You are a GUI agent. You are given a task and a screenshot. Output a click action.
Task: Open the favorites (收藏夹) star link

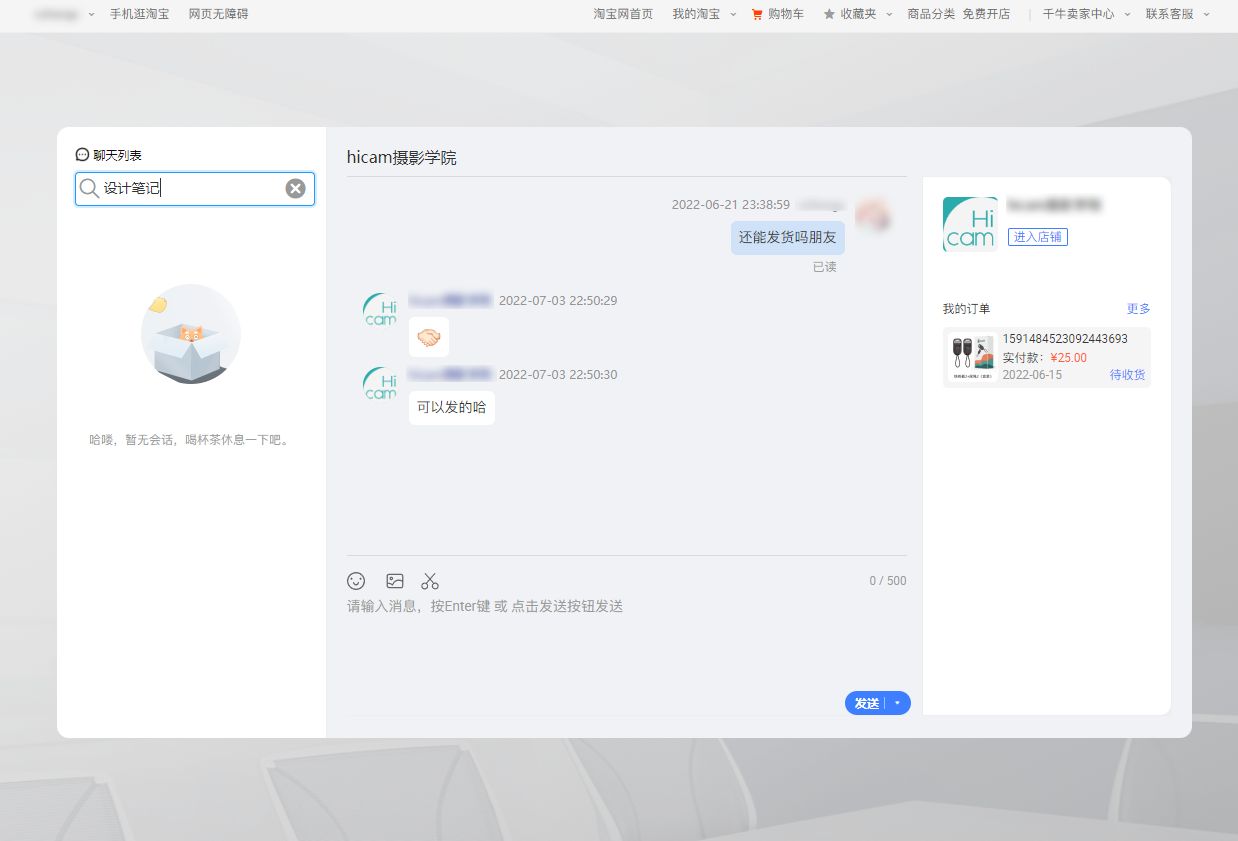coord(849,14)
